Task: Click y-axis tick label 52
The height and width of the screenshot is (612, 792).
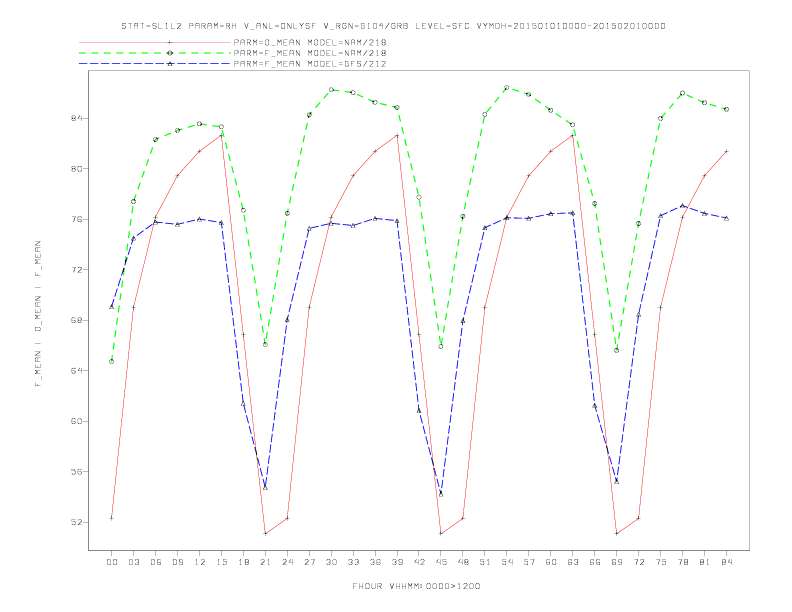Action: [x=76, y=522]
